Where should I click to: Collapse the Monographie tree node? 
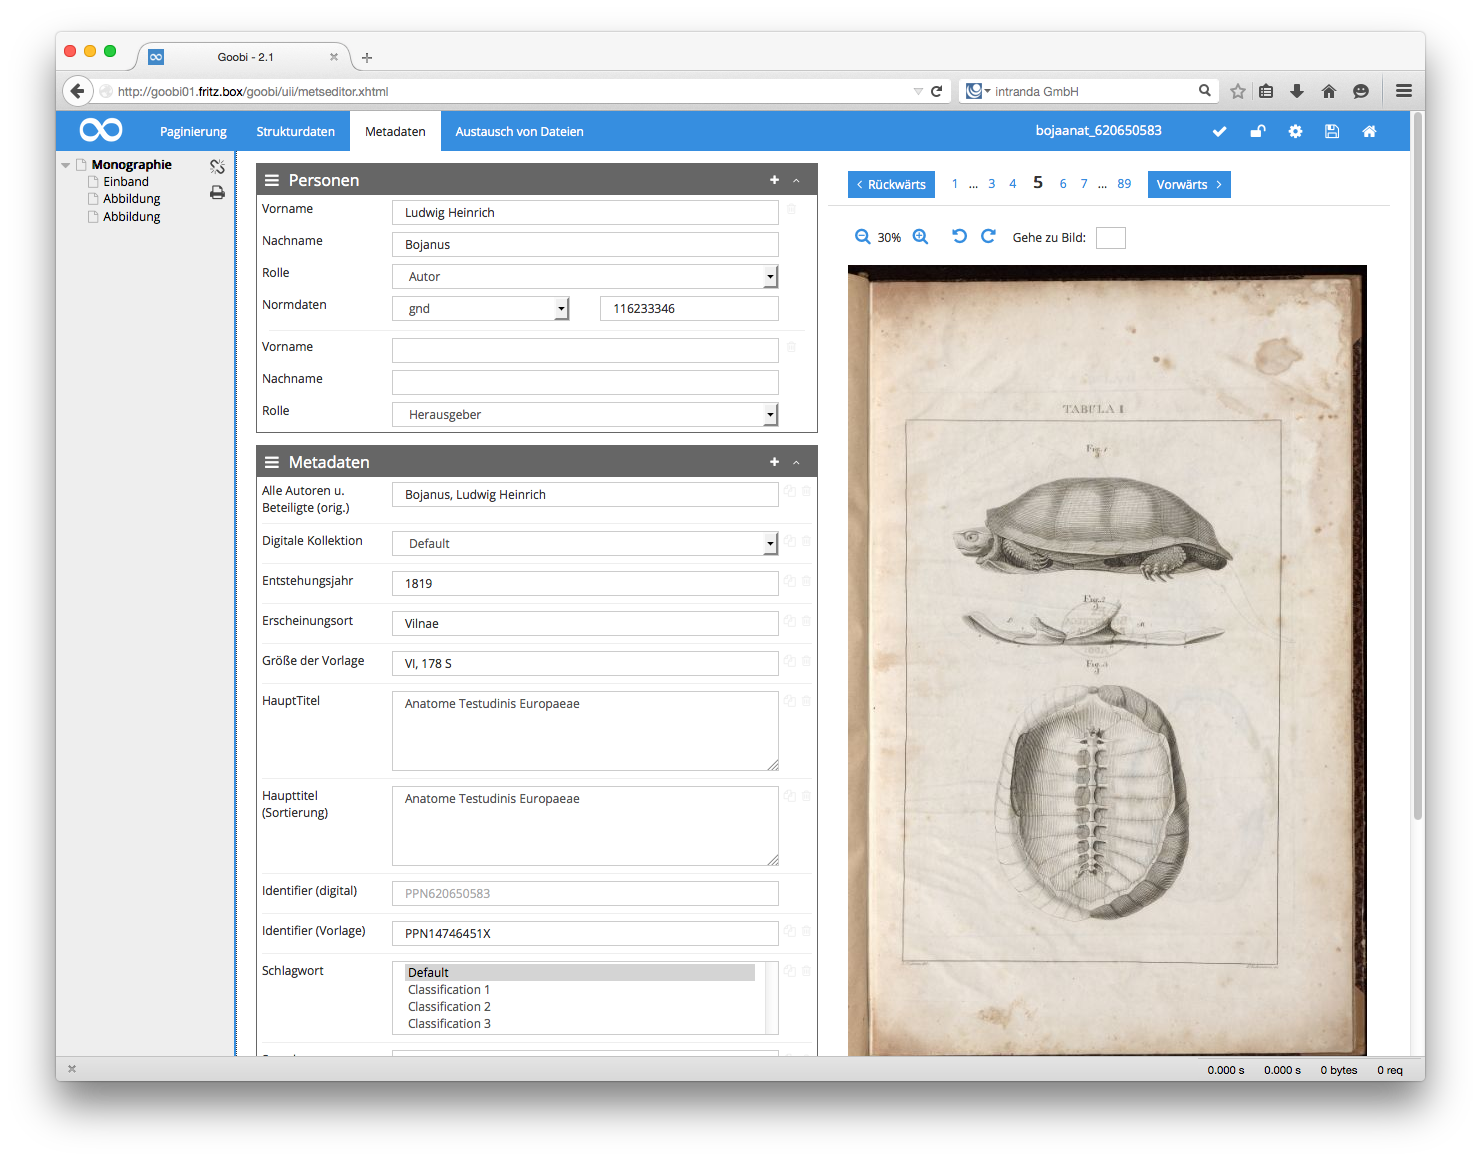pos(65,165)
